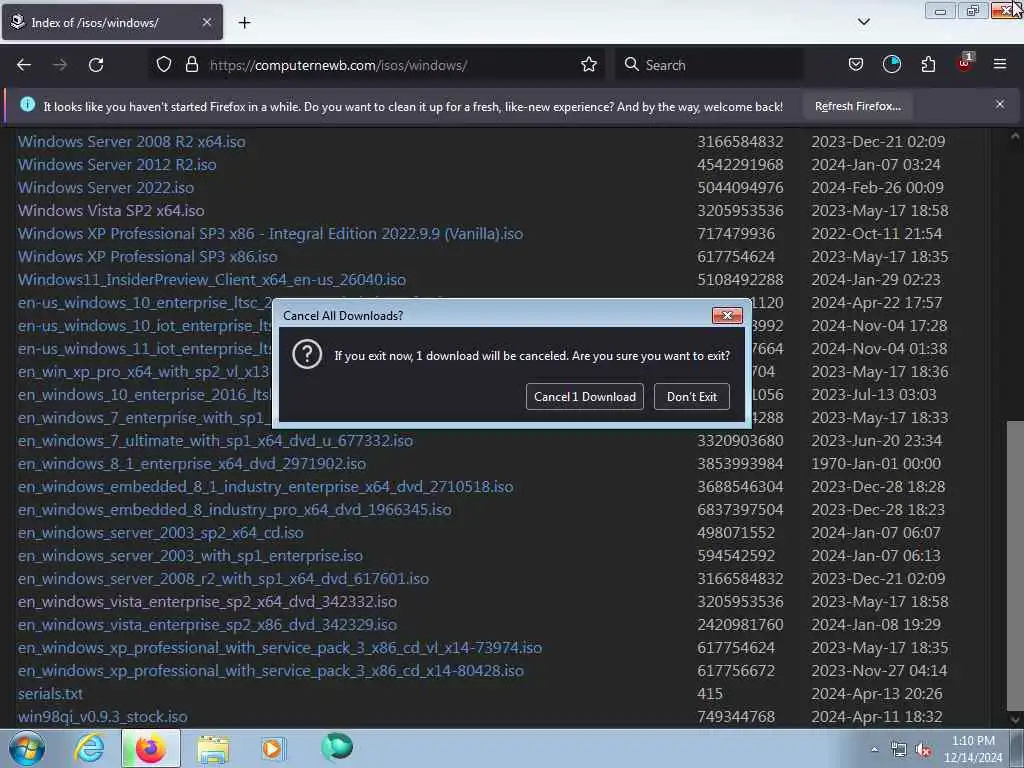
Task: Open win98qi_v0.9.3_stock.iso link
Action: point(103,716)
